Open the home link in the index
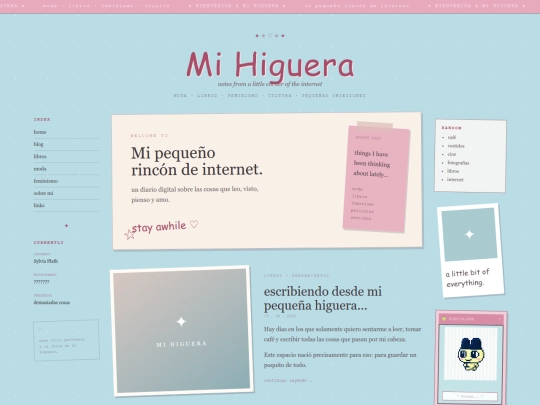The width and height of the screenshot is (540, 405). coord(40,132)
